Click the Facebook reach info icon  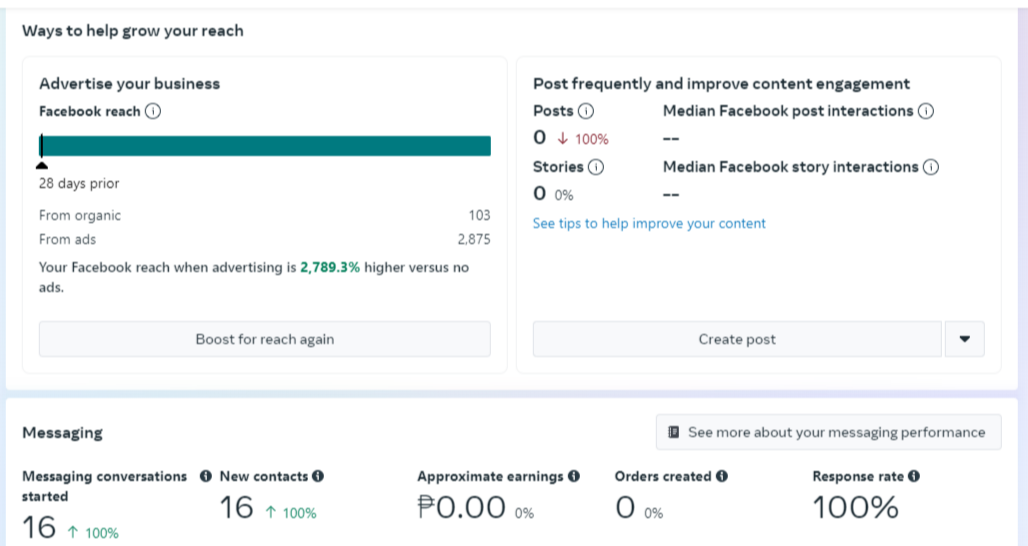pos(152,112)
